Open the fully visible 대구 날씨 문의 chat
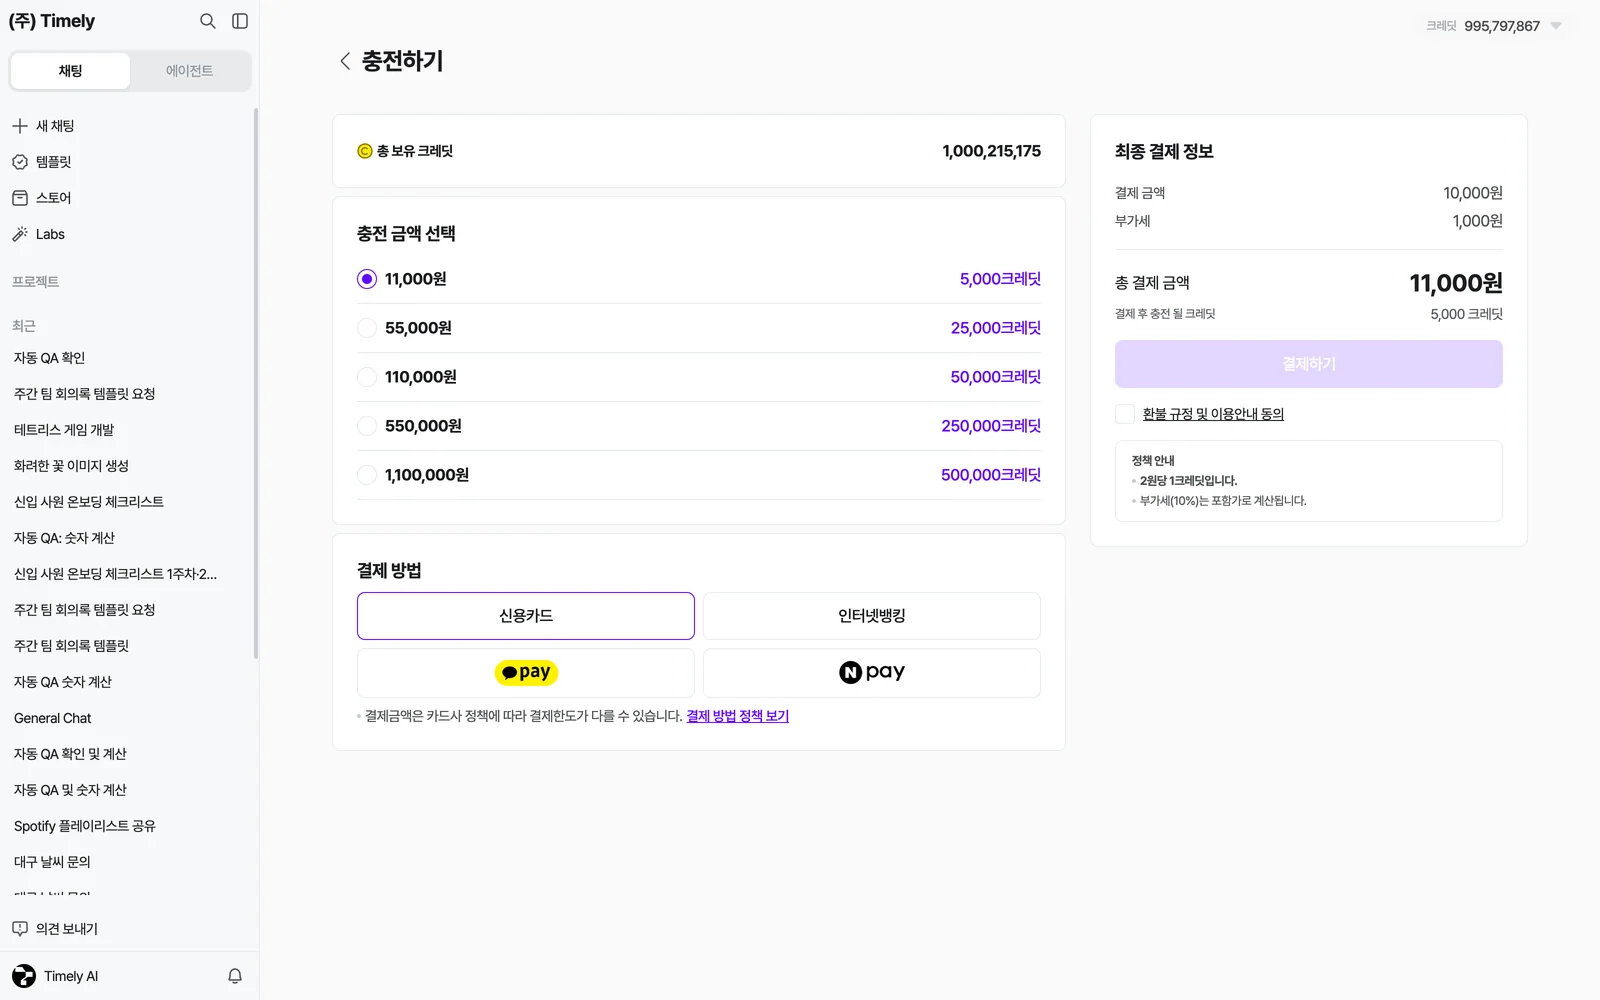The width and height of the screenshot is (1600, 1000). [52, 862]
